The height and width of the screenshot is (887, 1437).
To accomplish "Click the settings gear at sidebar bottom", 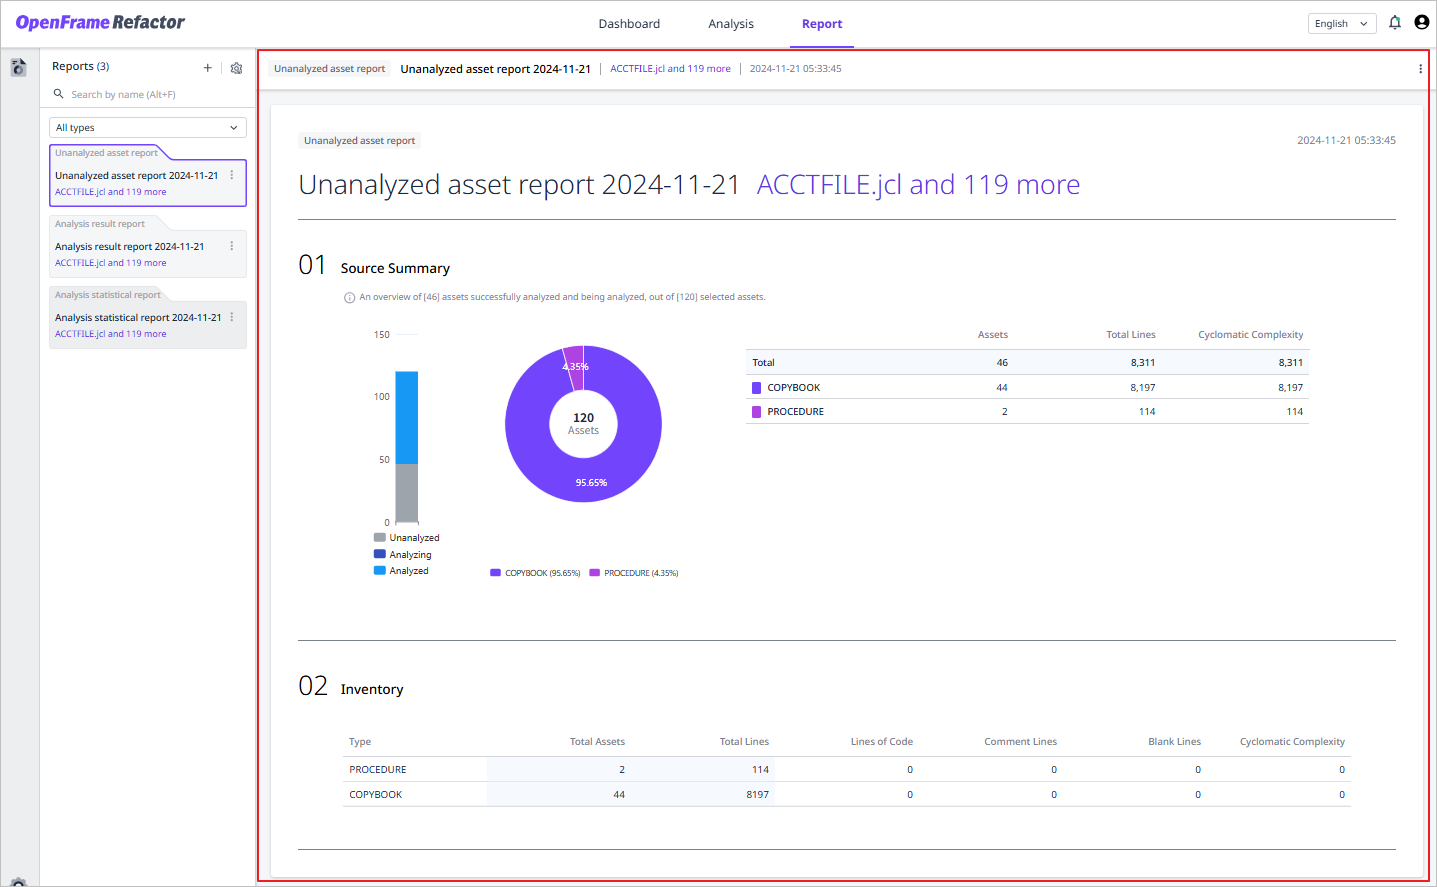I will pos(18,882).
